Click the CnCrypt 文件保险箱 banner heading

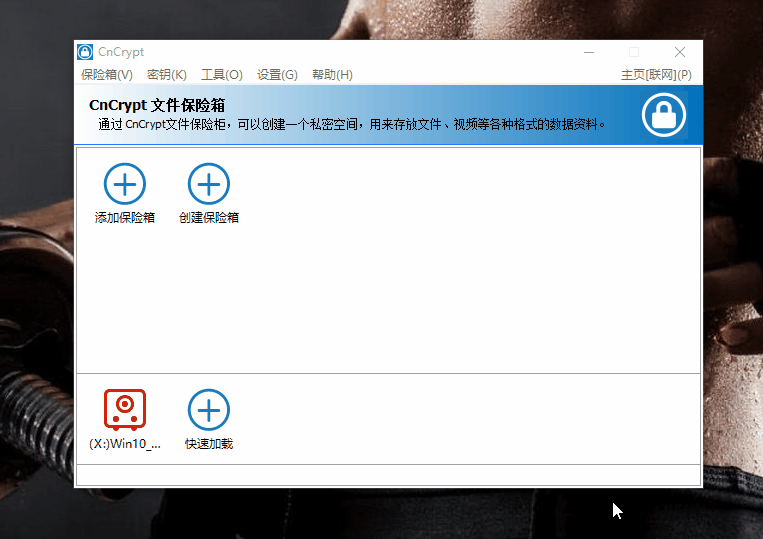(157, 105)
